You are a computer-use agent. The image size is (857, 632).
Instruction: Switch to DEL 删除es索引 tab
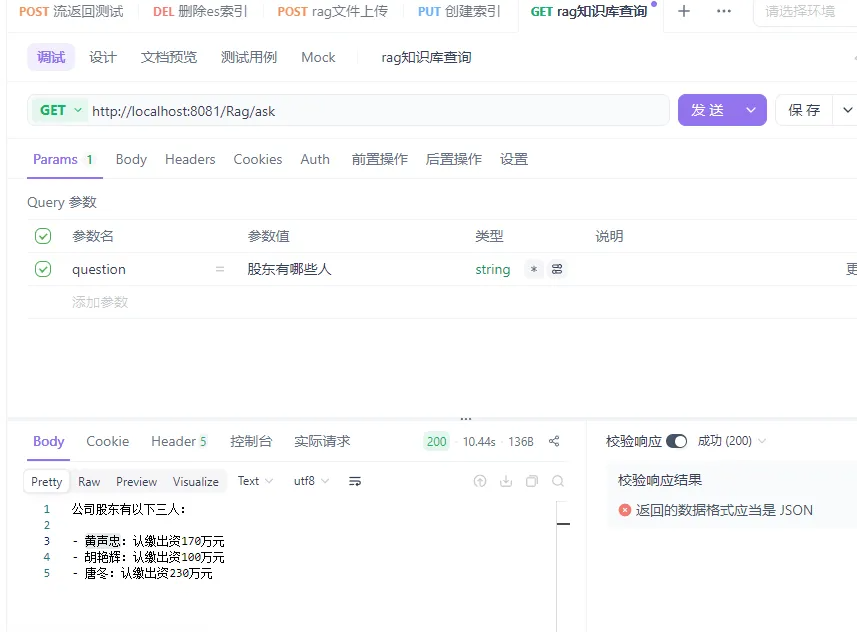tap(200, 11)
